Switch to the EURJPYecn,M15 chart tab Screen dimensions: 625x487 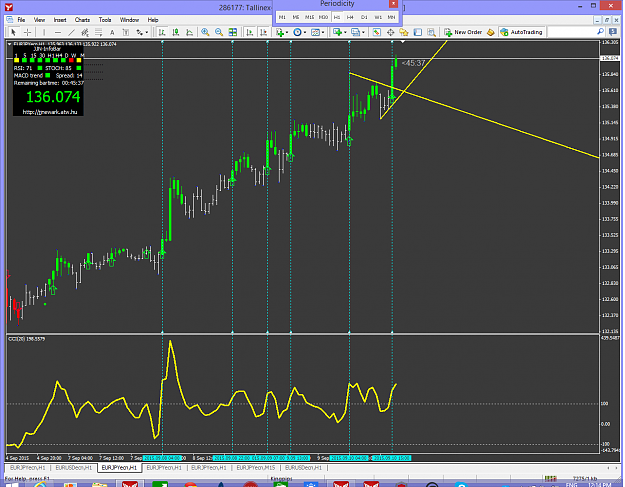pyautogui.click(x=256, y=467)
